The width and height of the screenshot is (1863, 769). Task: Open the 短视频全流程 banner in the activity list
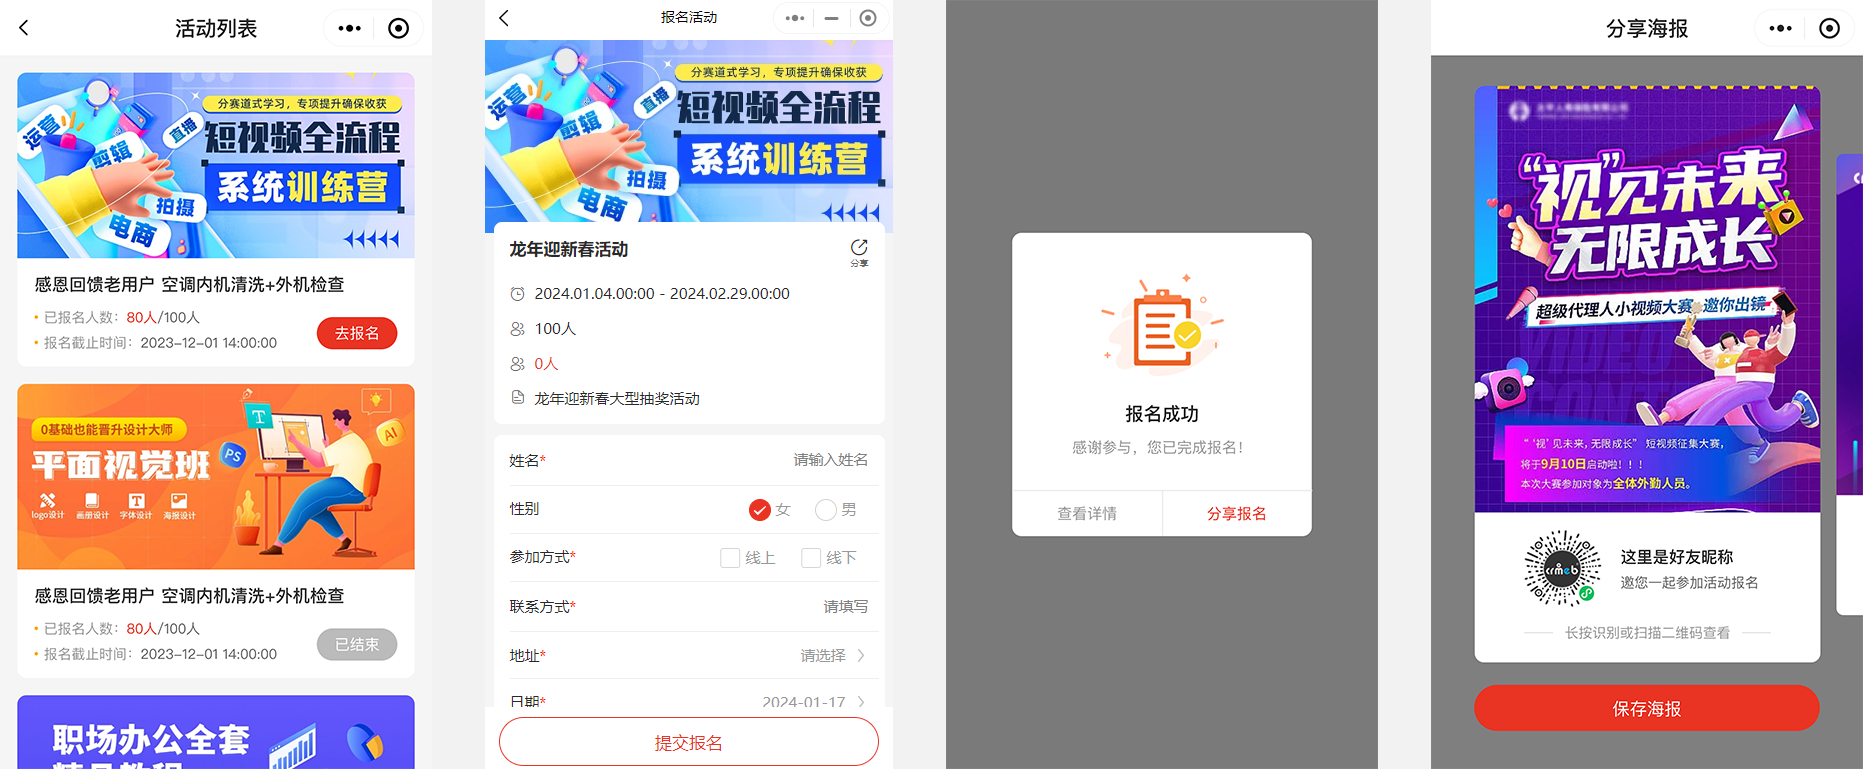coord(216,165)
